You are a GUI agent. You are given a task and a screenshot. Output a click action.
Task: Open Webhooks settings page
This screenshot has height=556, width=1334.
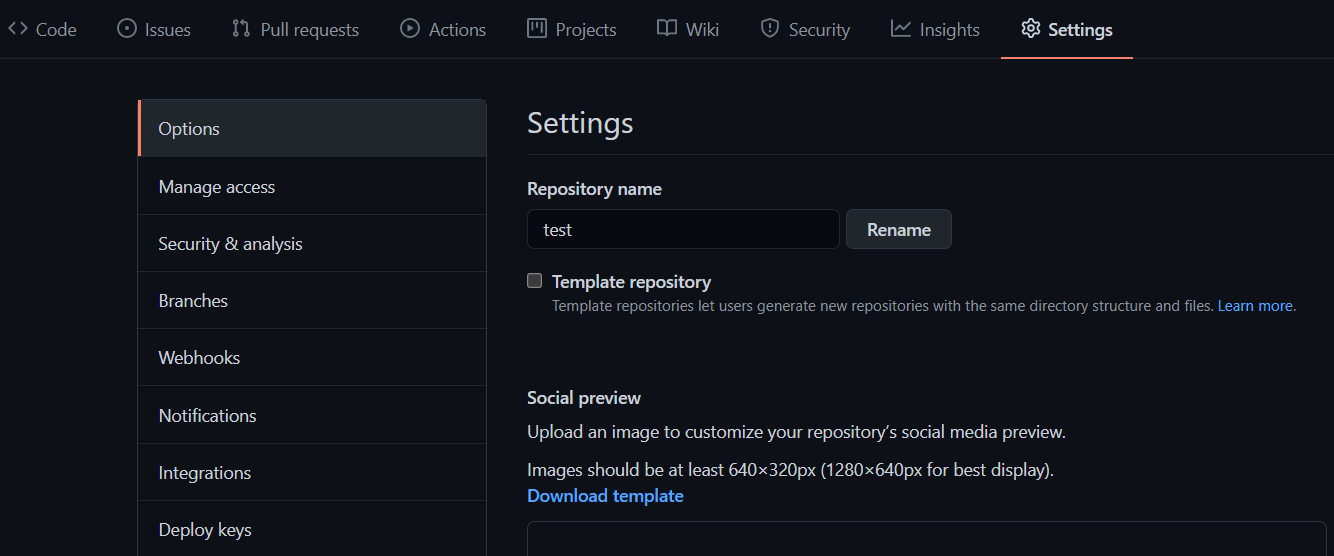(x=199, y=358)
